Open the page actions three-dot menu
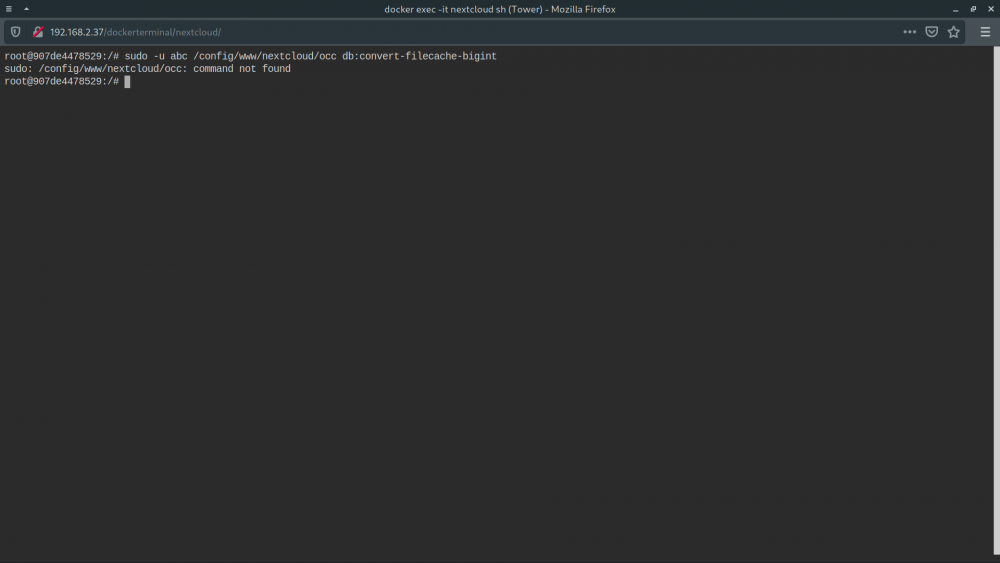Image resolution: width=1000 pixels, height=563 pixels. point(909,32)
